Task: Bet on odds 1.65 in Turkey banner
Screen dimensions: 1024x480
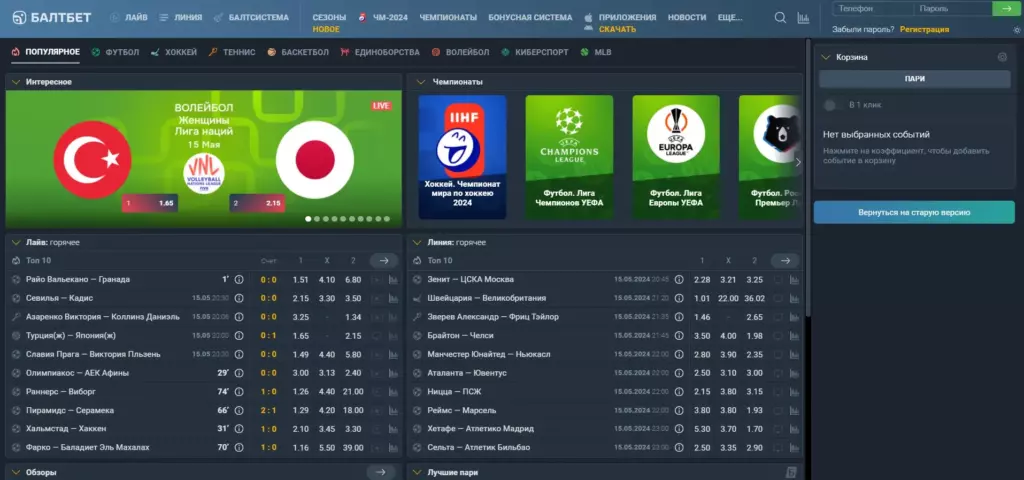Action: 150,203
